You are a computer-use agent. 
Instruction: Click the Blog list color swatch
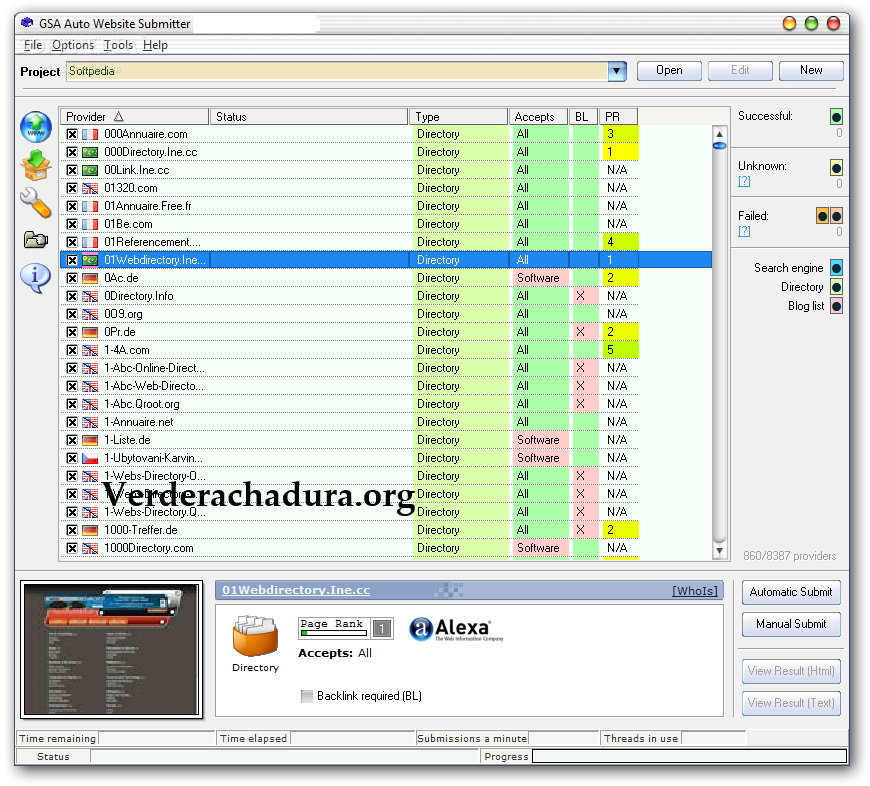[836, 306]
